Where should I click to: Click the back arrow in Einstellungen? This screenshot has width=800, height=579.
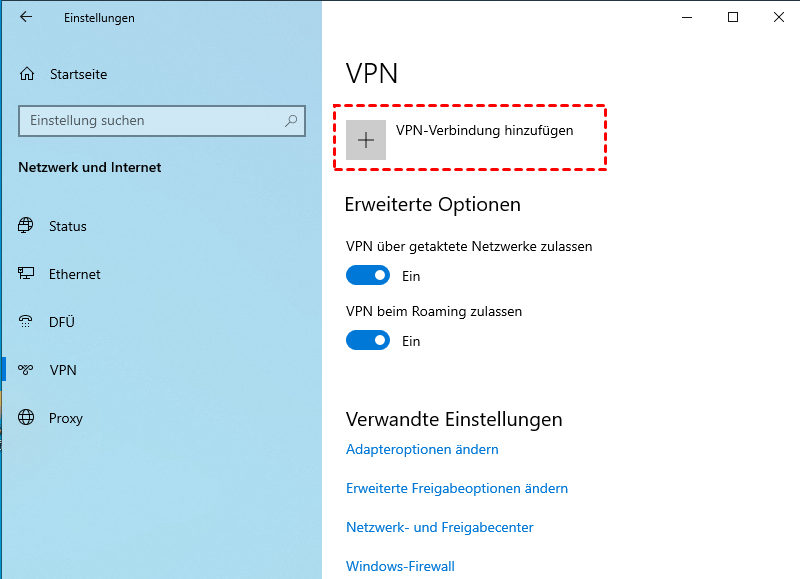(x=26, y=17)
